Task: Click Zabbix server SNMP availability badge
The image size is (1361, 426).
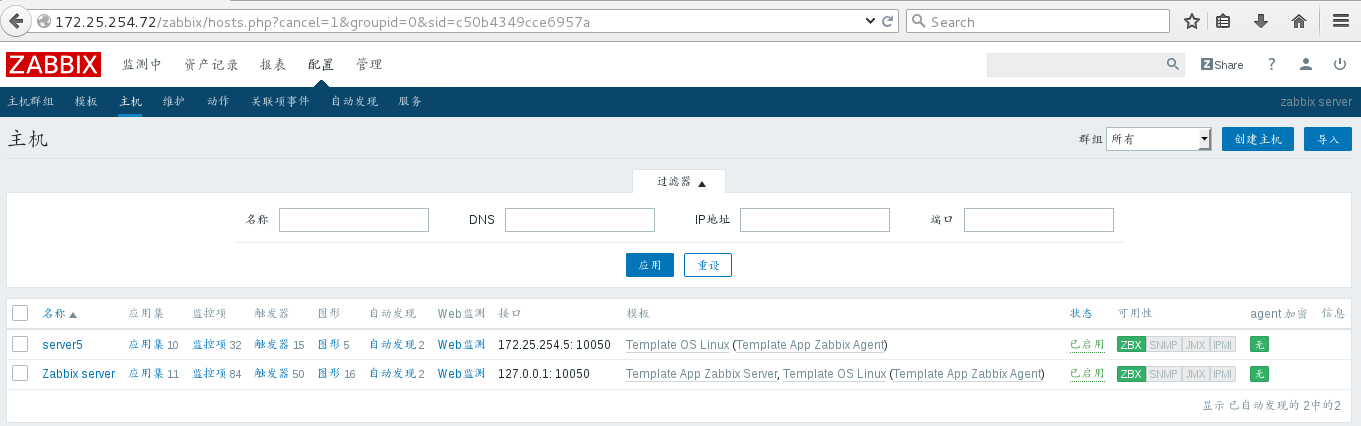Action: [1163, 373]
